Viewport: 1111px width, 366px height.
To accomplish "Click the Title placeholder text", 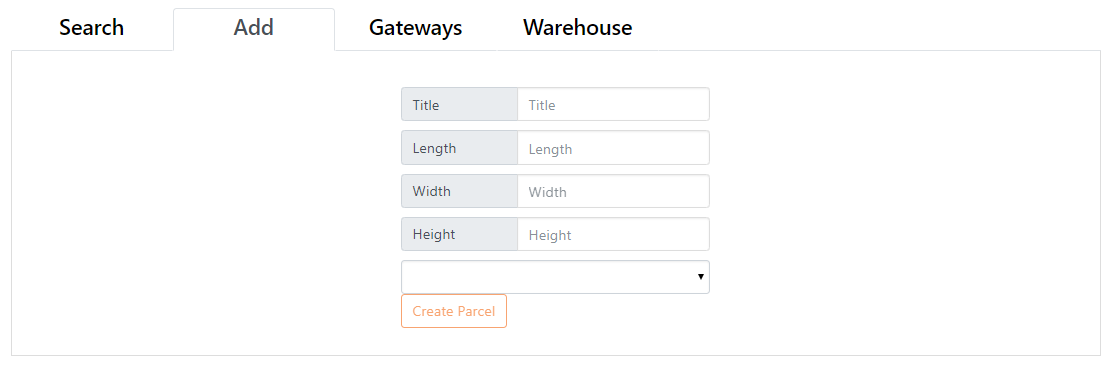I will click(x=542, y=105).
